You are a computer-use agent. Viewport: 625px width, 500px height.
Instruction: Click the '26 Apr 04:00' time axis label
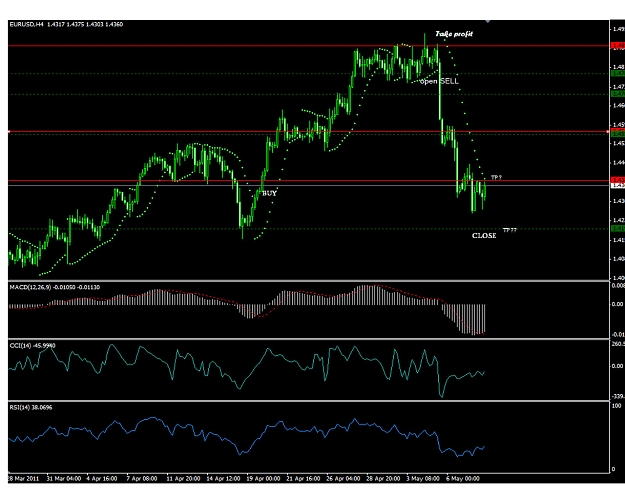pos(343,478)
